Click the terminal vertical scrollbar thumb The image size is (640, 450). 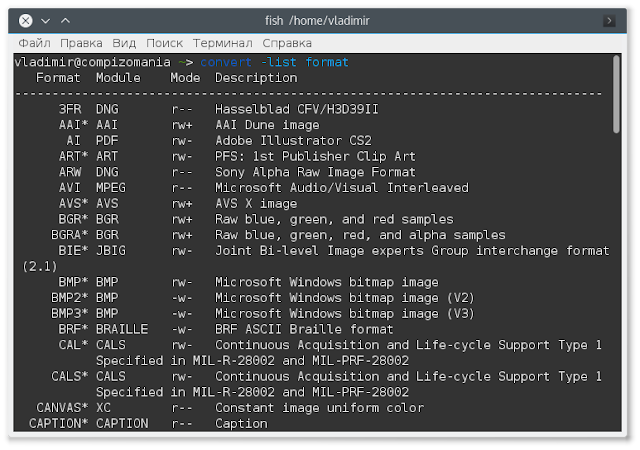616,94
